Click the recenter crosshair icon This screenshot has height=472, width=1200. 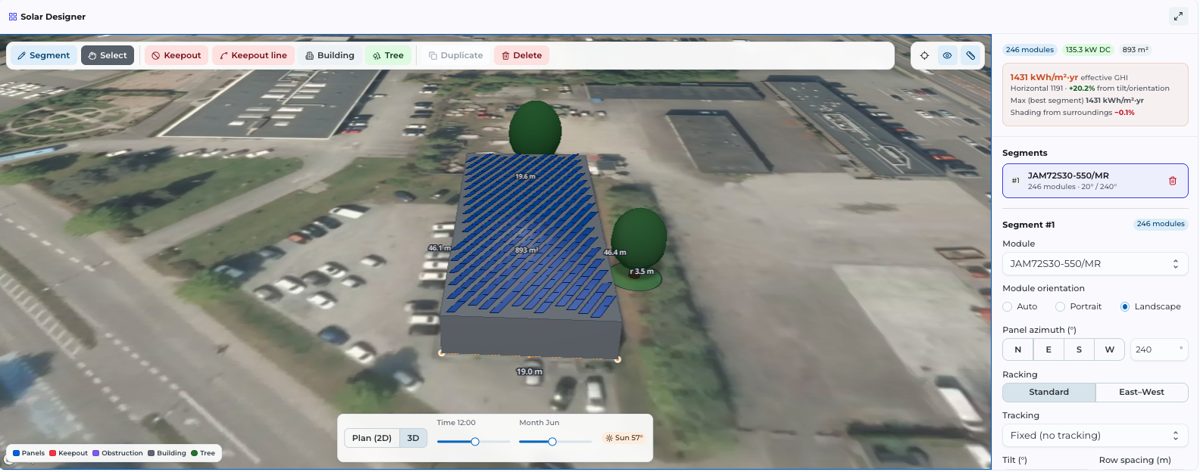coord(925,56)
